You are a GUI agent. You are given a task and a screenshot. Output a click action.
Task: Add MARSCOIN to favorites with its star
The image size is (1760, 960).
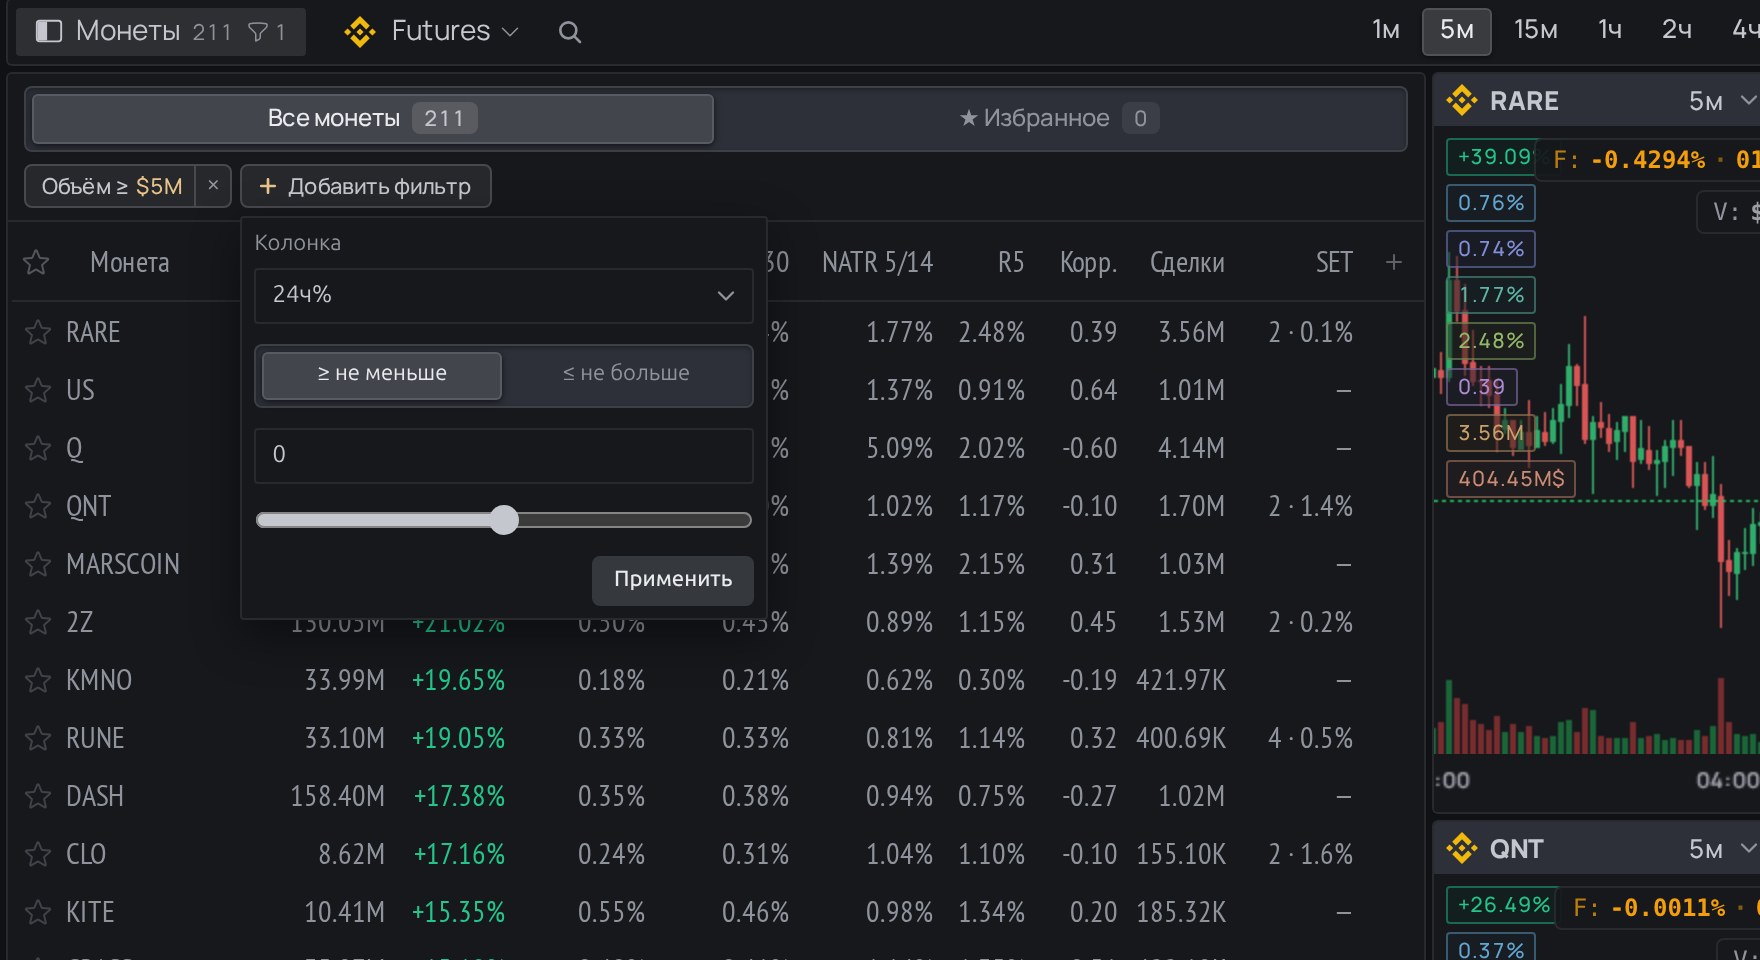[x=38, y=564]
